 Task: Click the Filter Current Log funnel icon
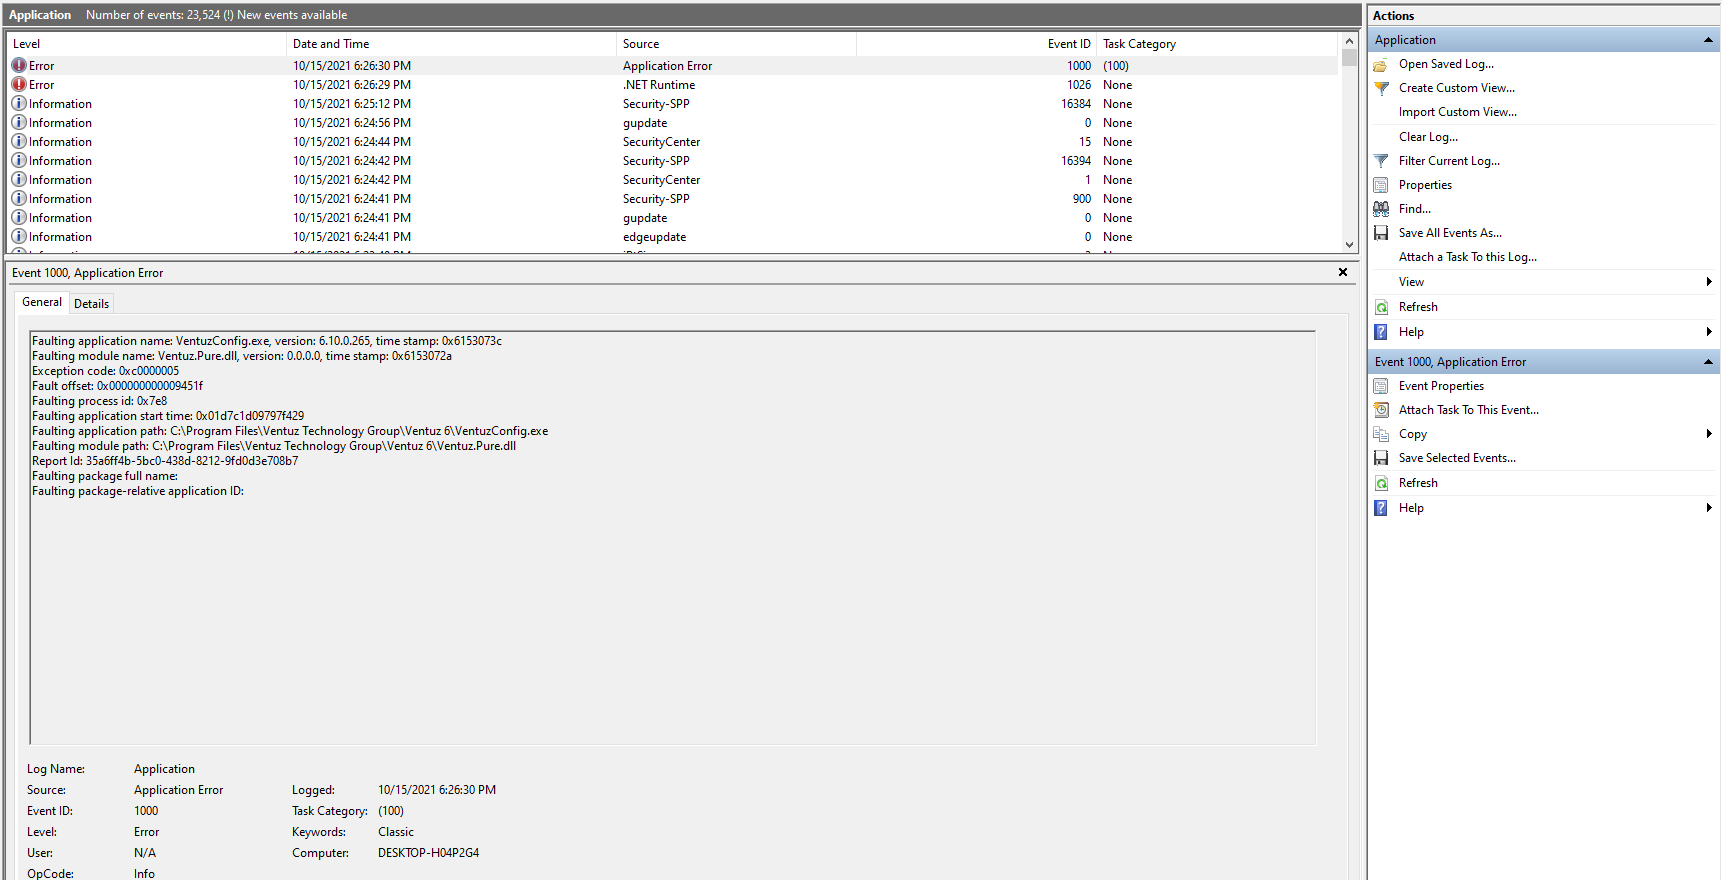(x=1381, y=161)
